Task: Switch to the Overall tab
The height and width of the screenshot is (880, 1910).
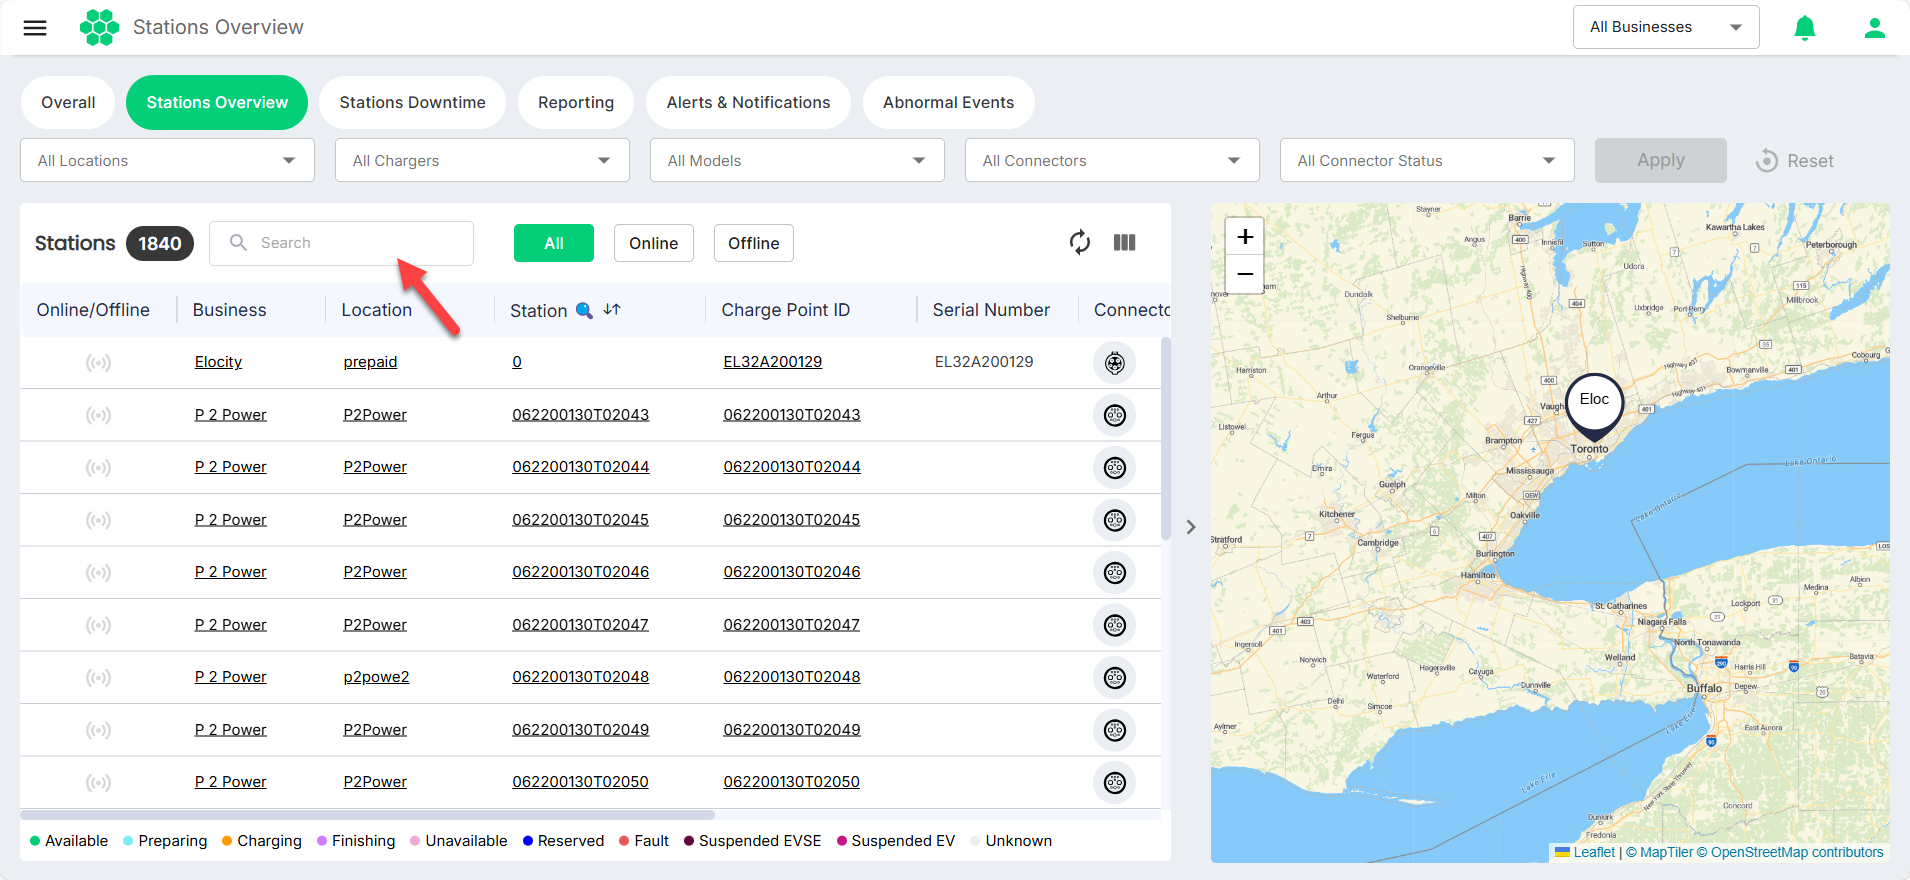Action: pyautogui.click(x=68, y=102)
